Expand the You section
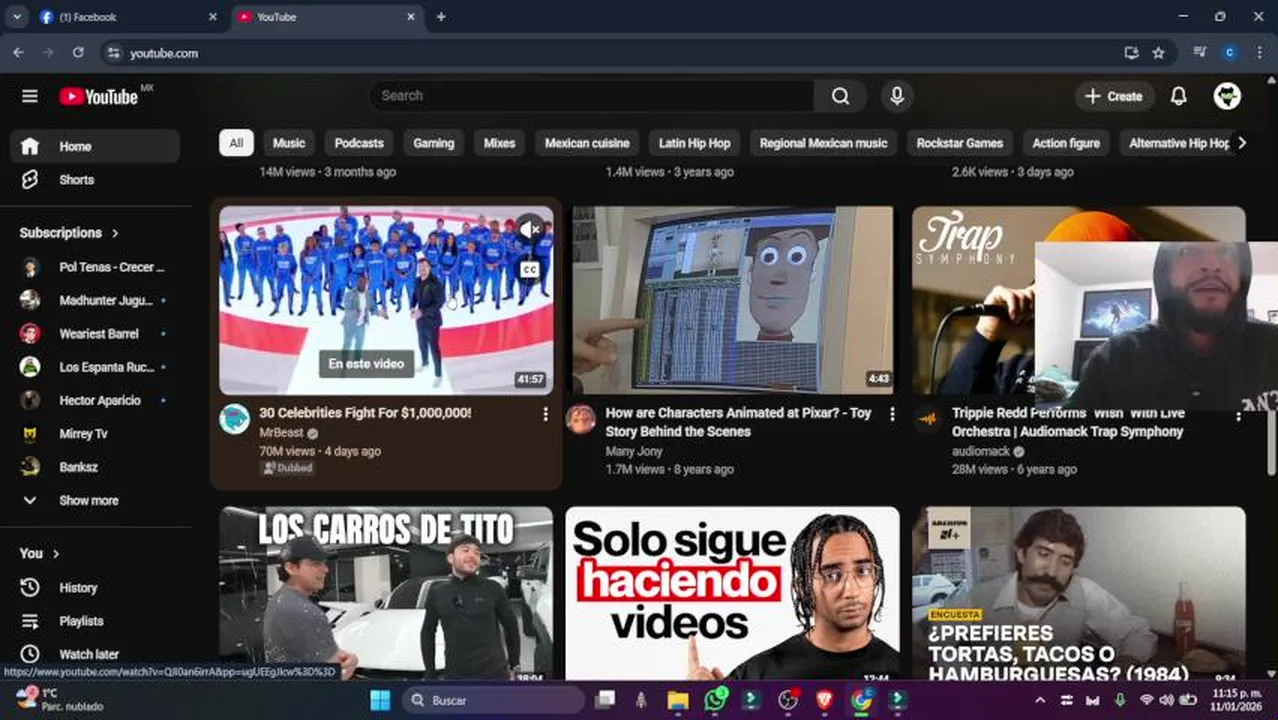1278x720 pixels. 40,553
